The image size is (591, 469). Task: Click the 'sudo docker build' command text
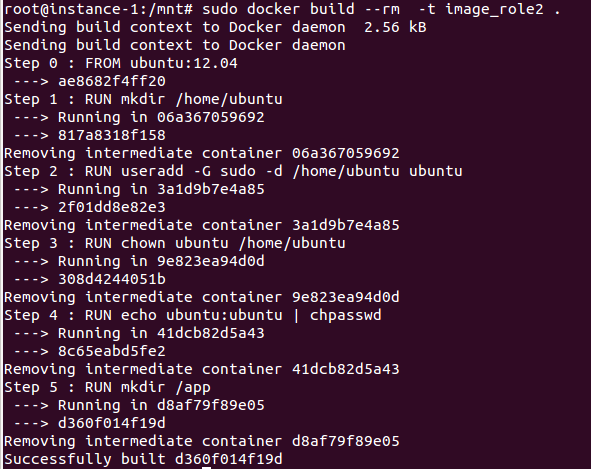[x=278, y=9]
